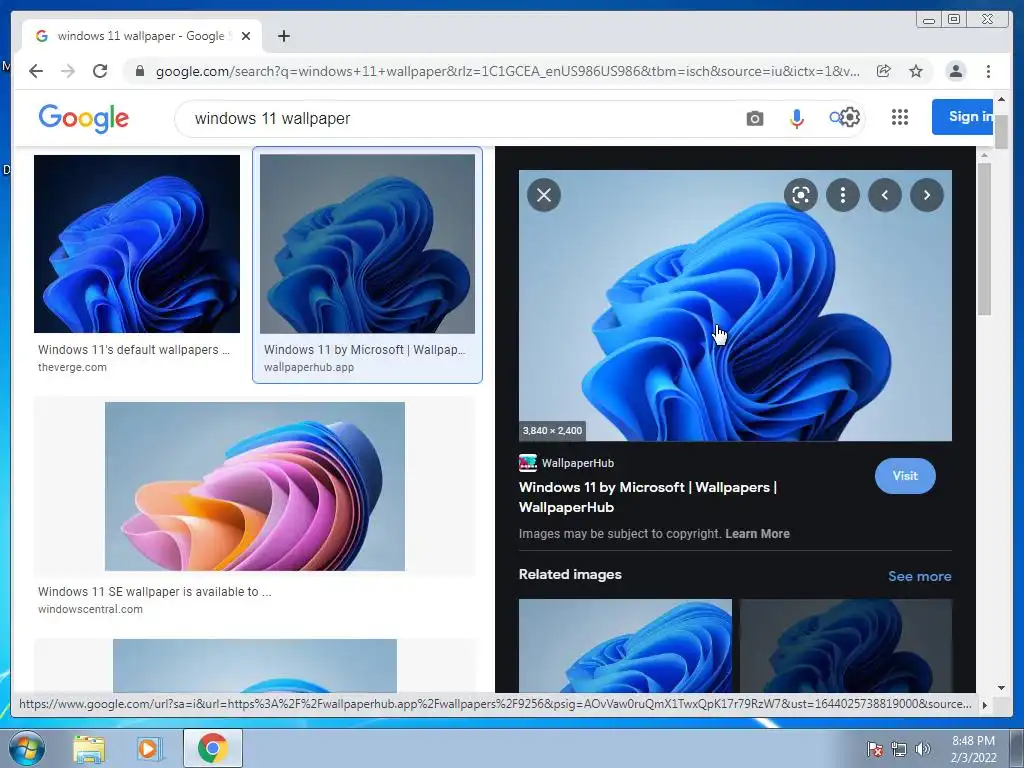View site information via lock icon
Image resolution: width=1024 pixels, height=768 pixels.
139,71
